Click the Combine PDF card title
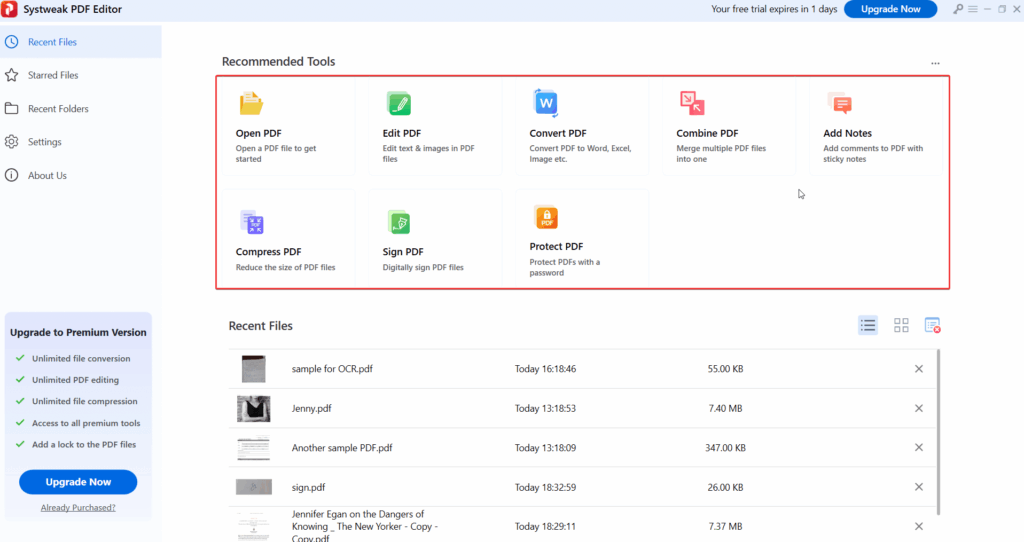 tap(707, 133)
